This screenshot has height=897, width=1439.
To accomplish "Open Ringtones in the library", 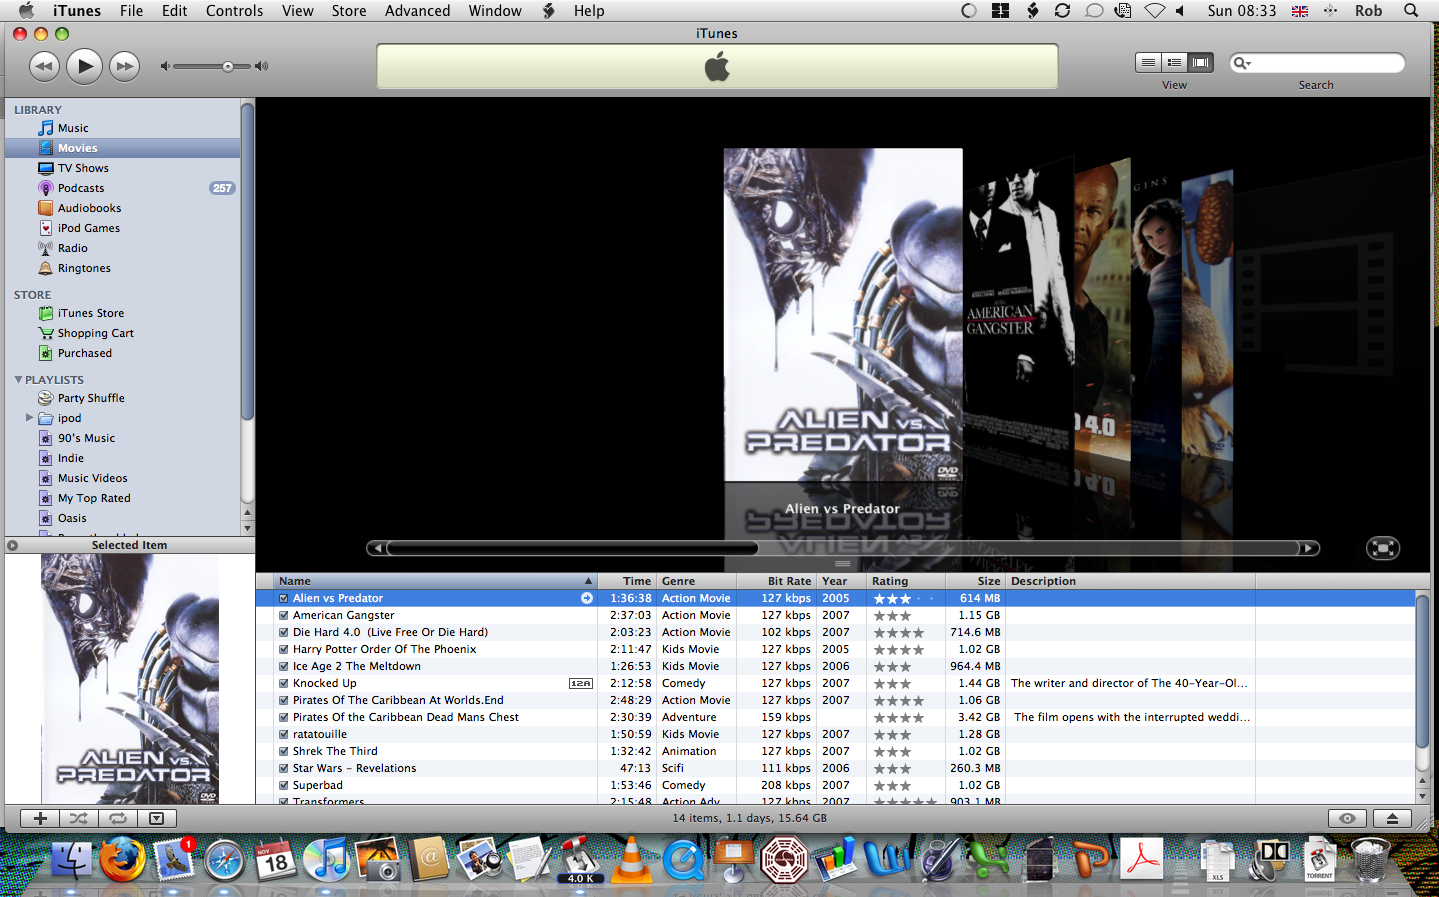I will pyautogui.click(x=83, y=268).
